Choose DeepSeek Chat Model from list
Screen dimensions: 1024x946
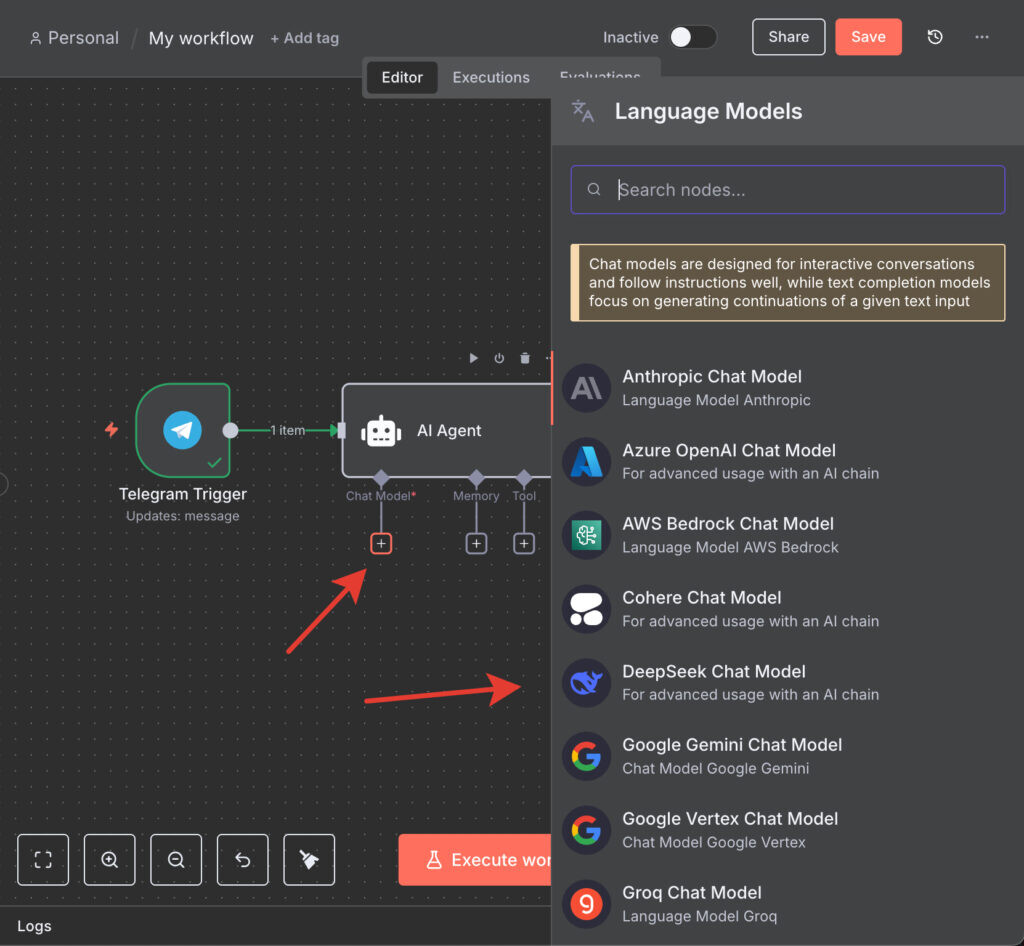714,682
